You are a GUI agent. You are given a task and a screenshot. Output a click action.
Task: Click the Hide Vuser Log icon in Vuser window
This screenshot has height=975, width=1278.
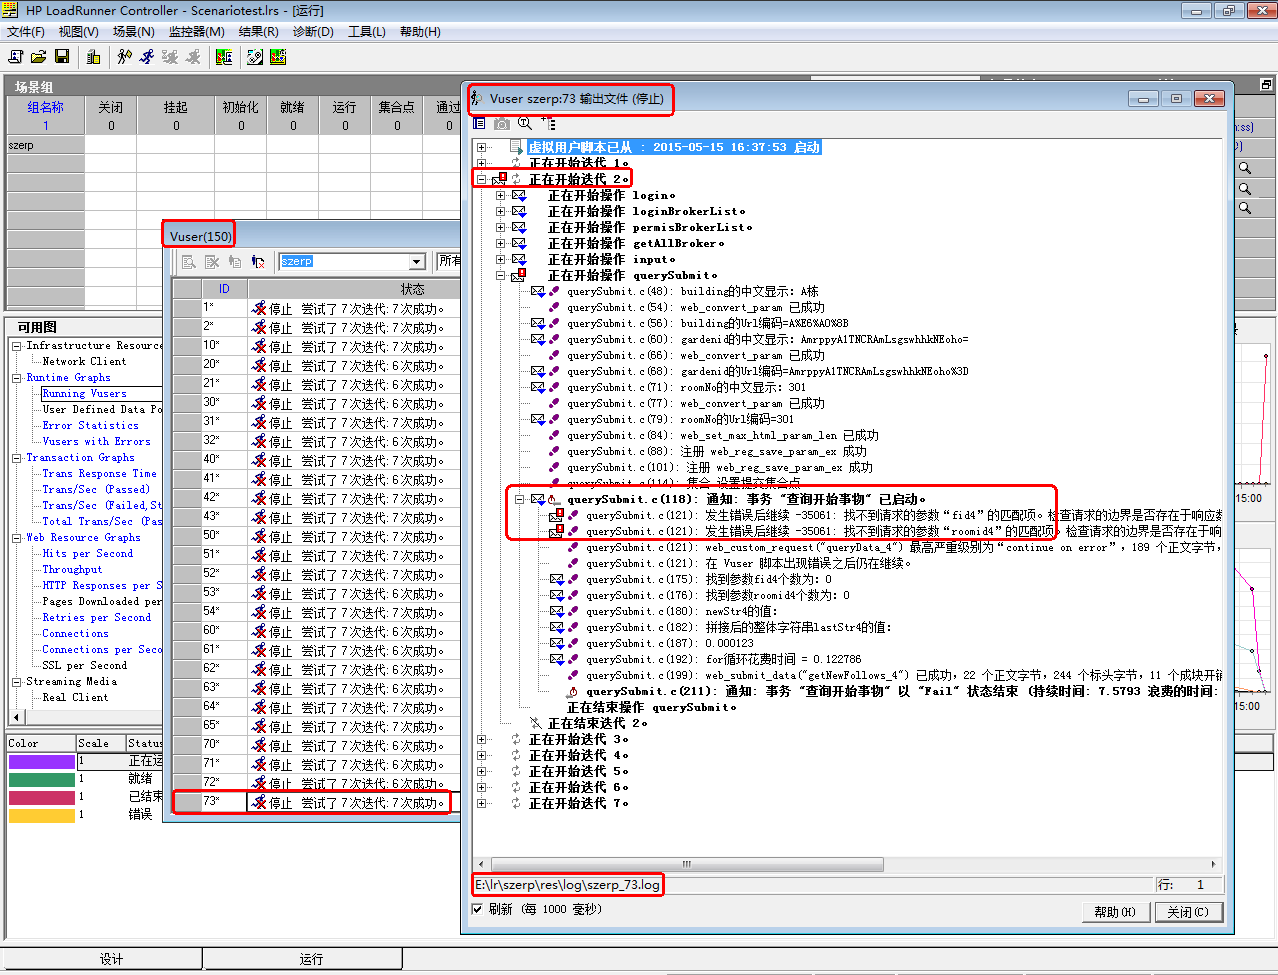pyautogui.click(x=212, y=261)
